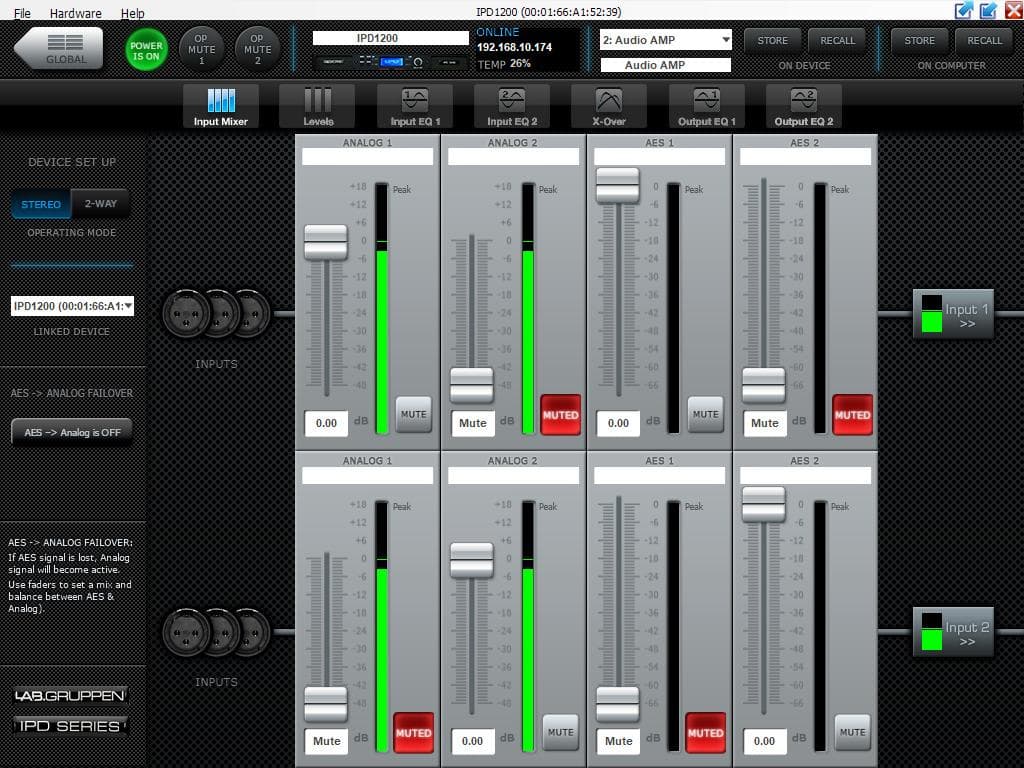This screenshot has width=1024, height=768.
Task: Click Recall under On Computer
Action: [984, 40]
